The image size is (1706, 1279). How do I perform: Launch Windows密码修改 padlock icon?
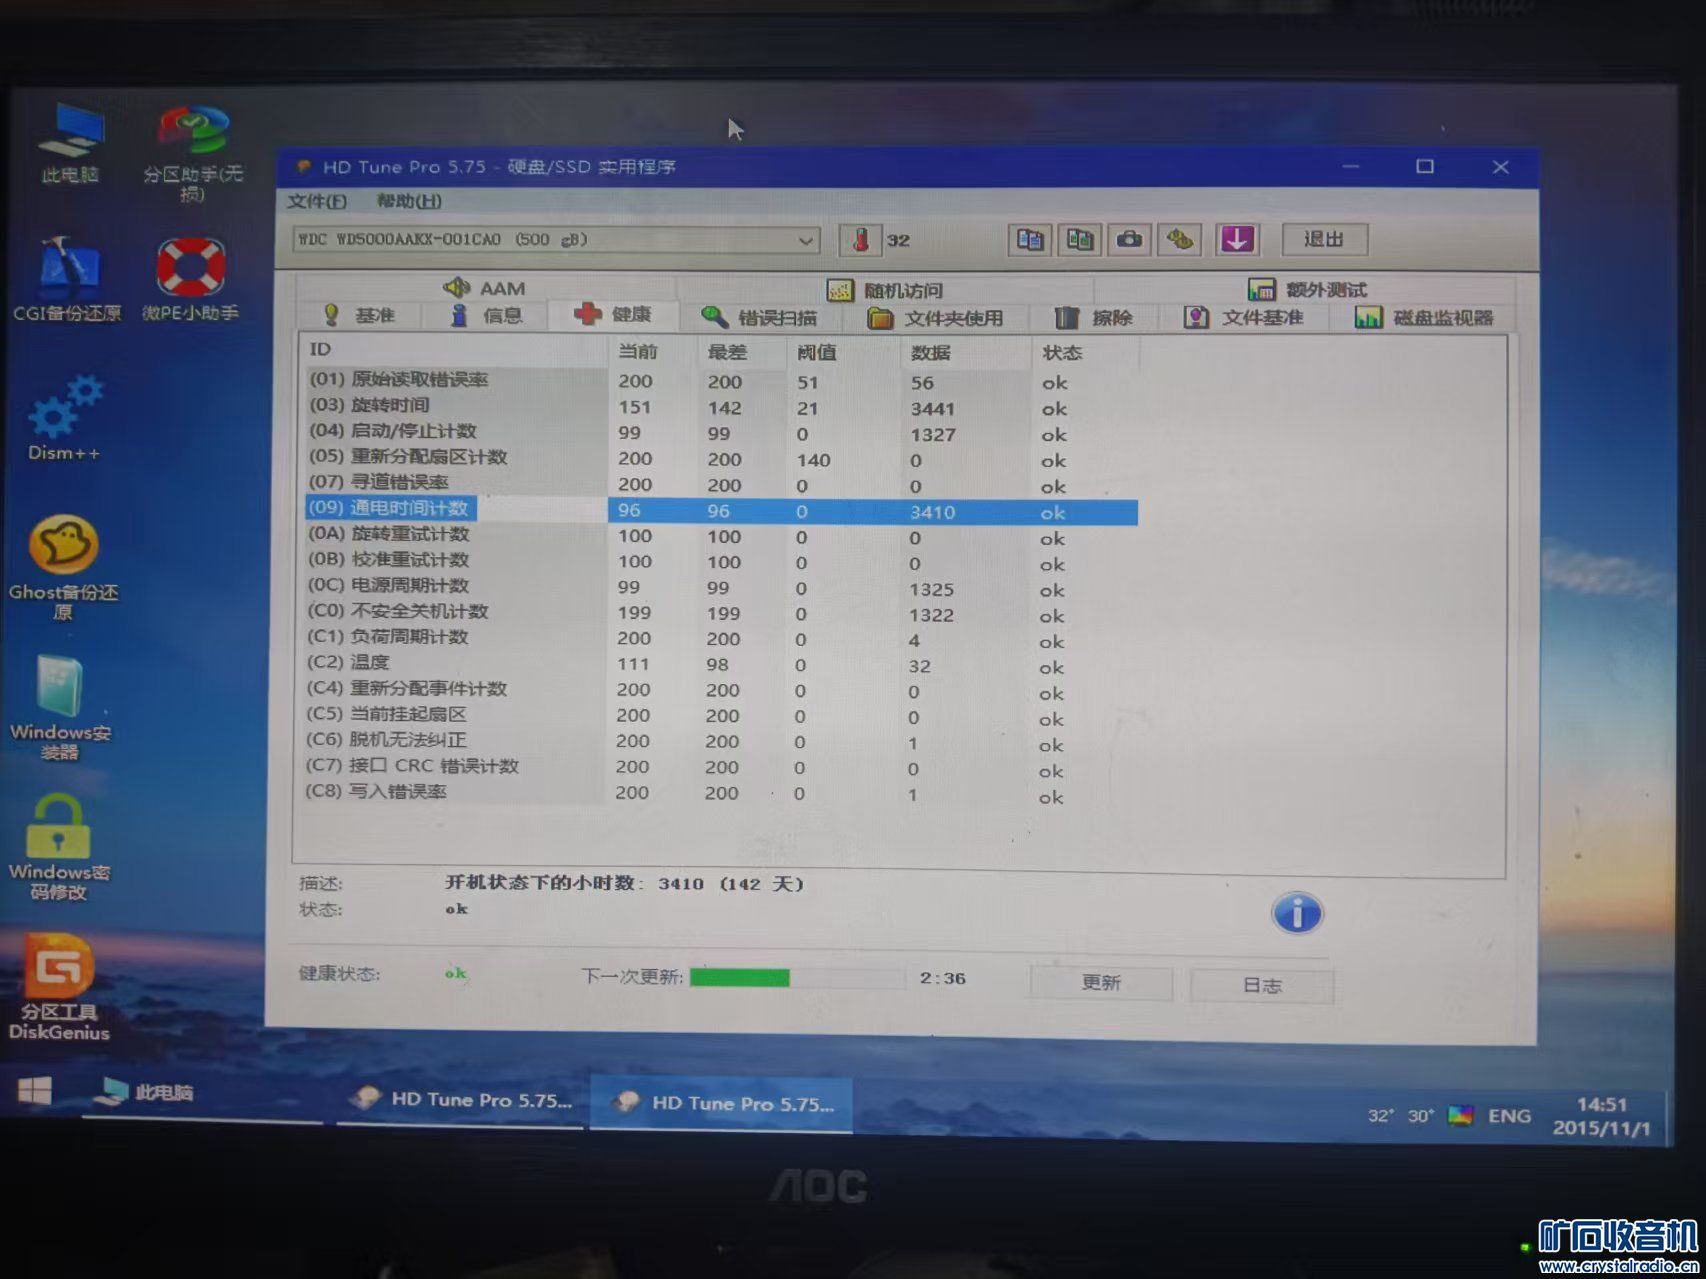click(59, 846)
